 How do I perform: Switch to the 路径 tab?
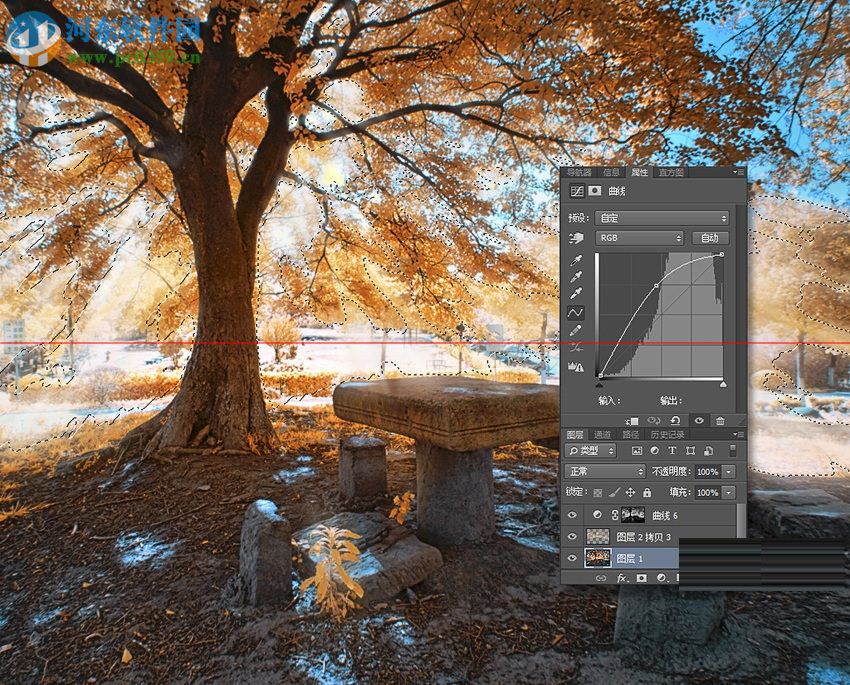[x=630, y=435]
